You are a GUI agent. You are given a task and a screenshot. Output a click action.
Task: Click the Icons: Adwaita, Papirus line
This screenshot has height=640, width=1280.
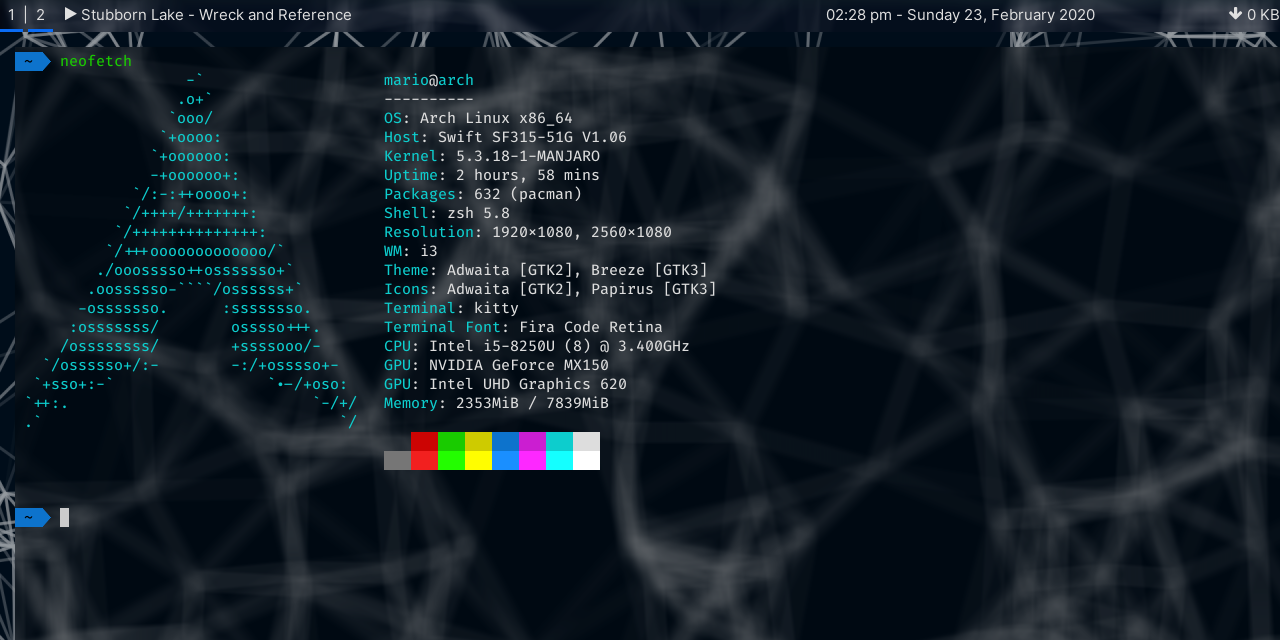point(550,289)
